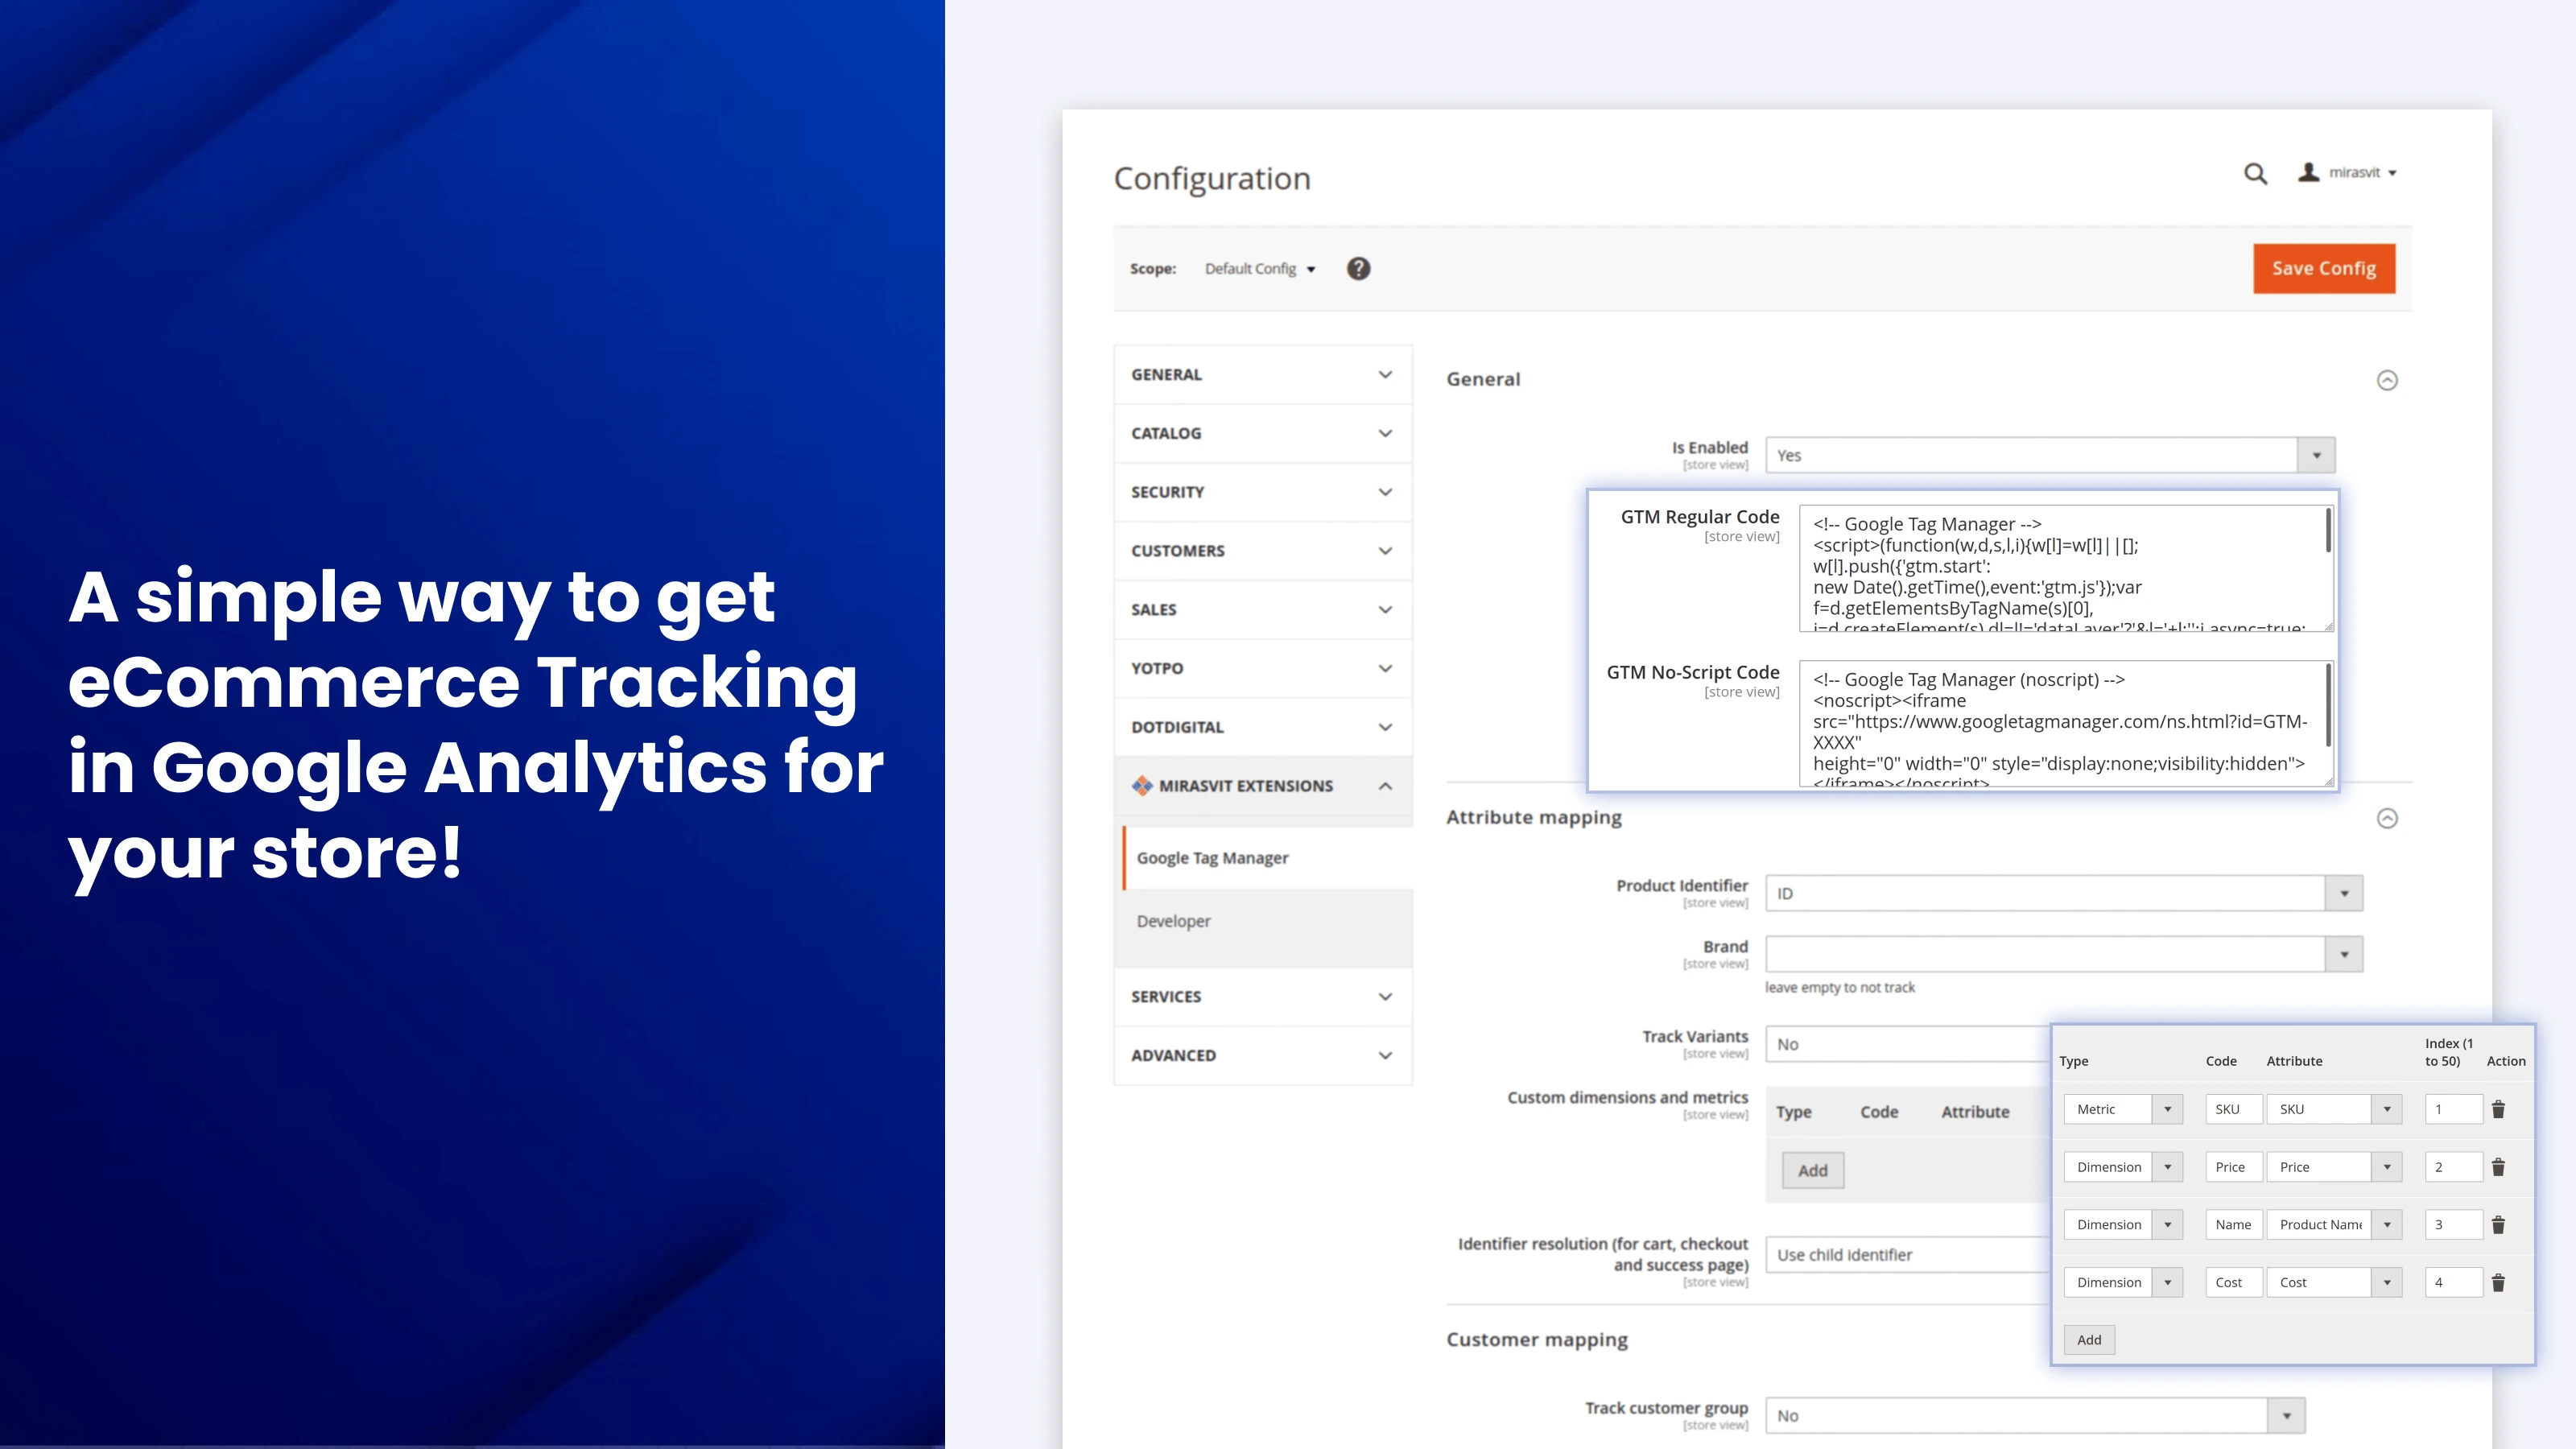Delete the Price dimension row

pos(2498,1167)
